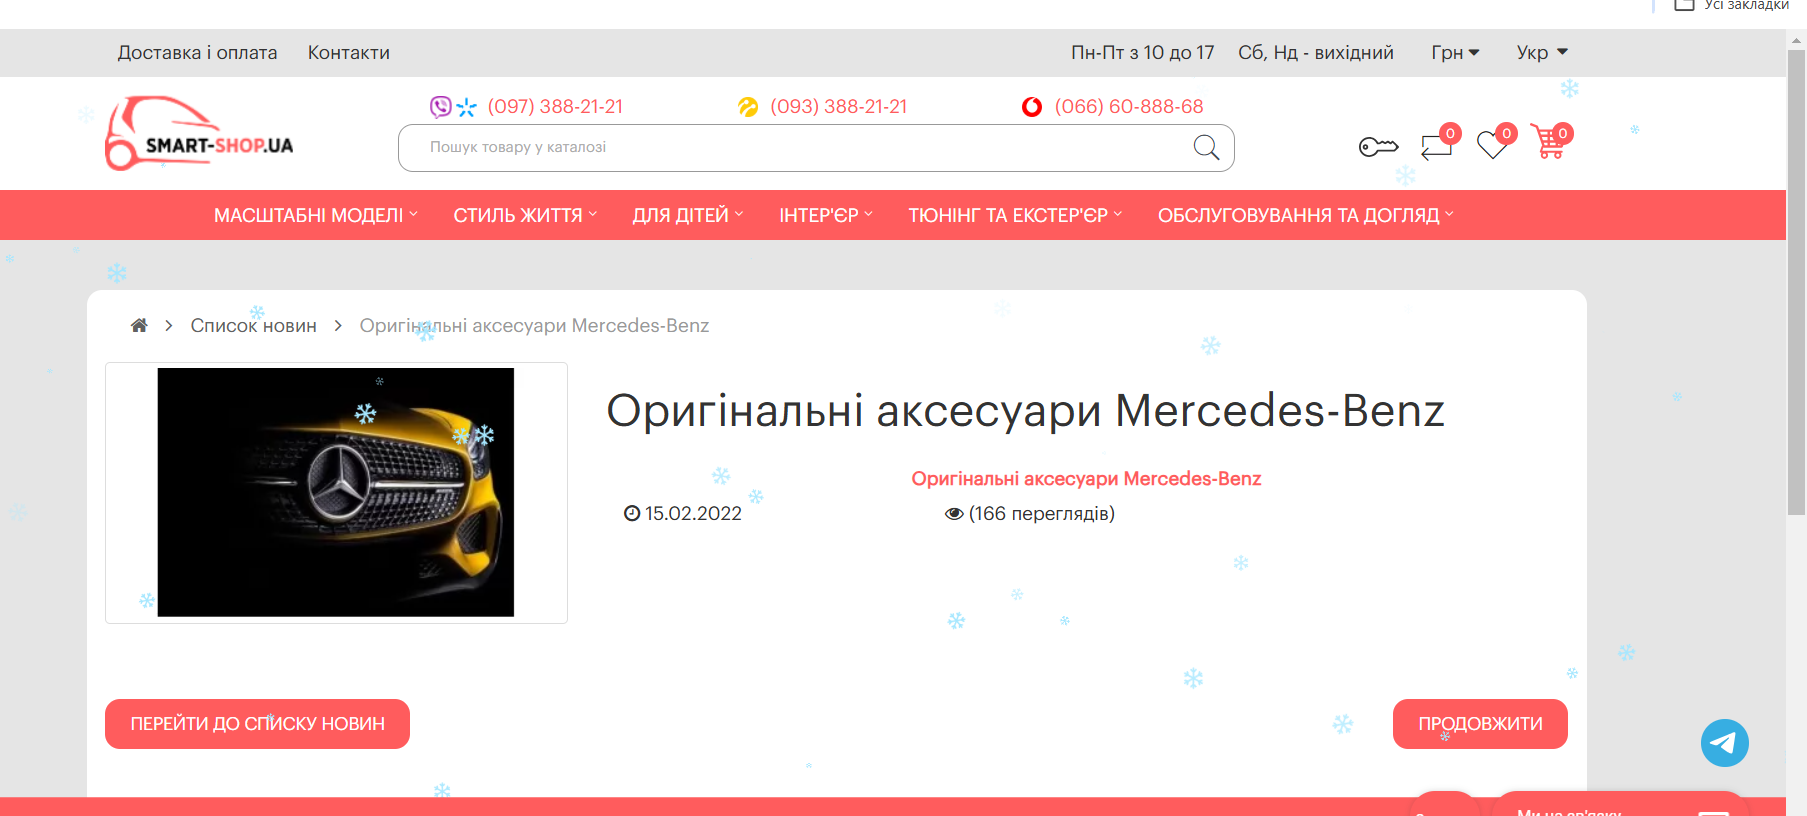Open the Mercedes grille news image
Image resolution: width=1807 pixels, height=816 pixels.
click(x=336, y=492)
